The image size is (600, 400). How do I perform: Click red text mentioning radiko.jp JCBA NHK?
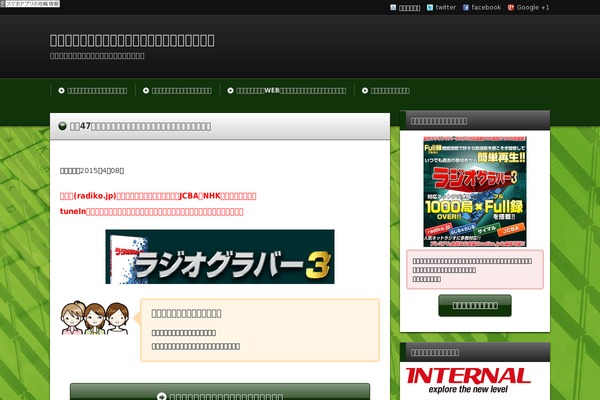click(x=158, y=196)
